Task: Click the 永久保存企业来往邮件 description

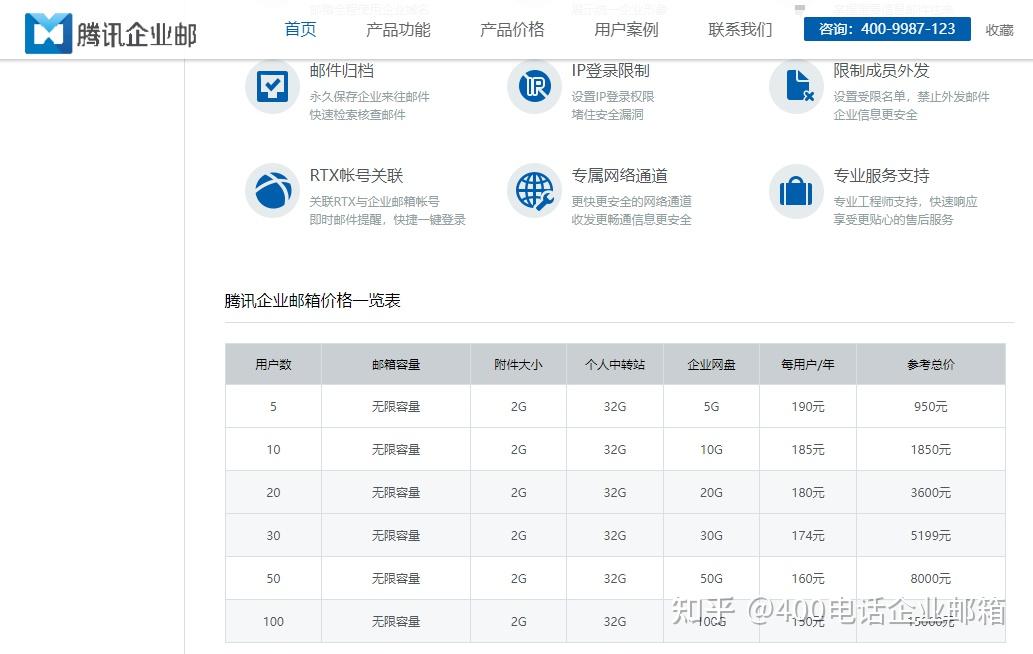Action: click(x=370, y=96)
